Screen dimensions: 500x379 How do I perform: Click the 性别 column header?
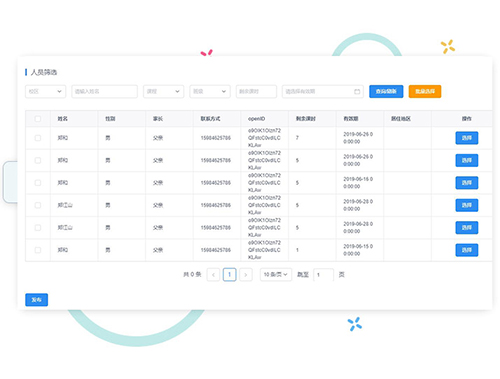coord(110,119)
